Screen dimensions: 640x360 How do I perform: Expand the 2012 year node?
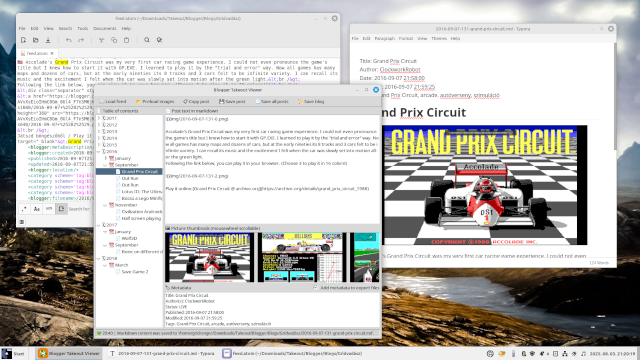pos(99,125)
